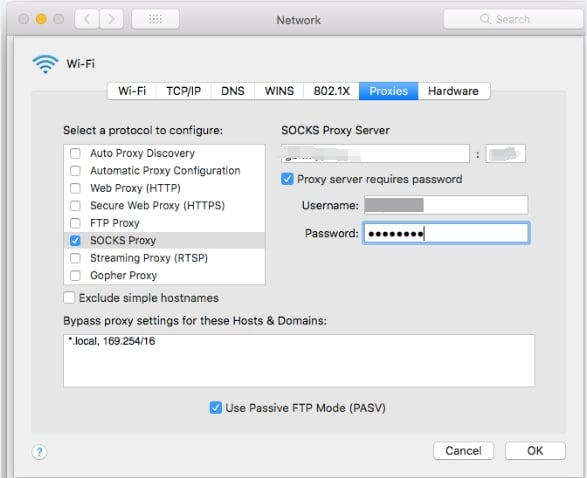Switch to the TCP/IP tab

pyautogui.click(x=183, y=91)
